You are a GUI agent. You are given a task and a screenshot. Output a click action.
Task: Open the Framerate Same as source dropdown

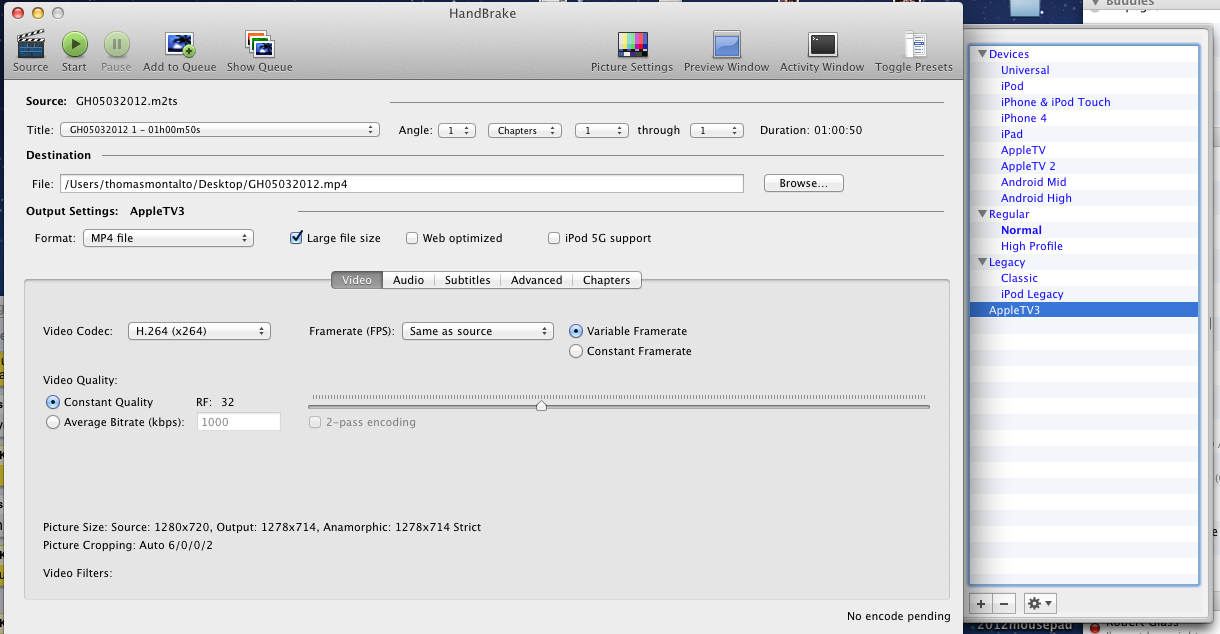tap(478, 331)
